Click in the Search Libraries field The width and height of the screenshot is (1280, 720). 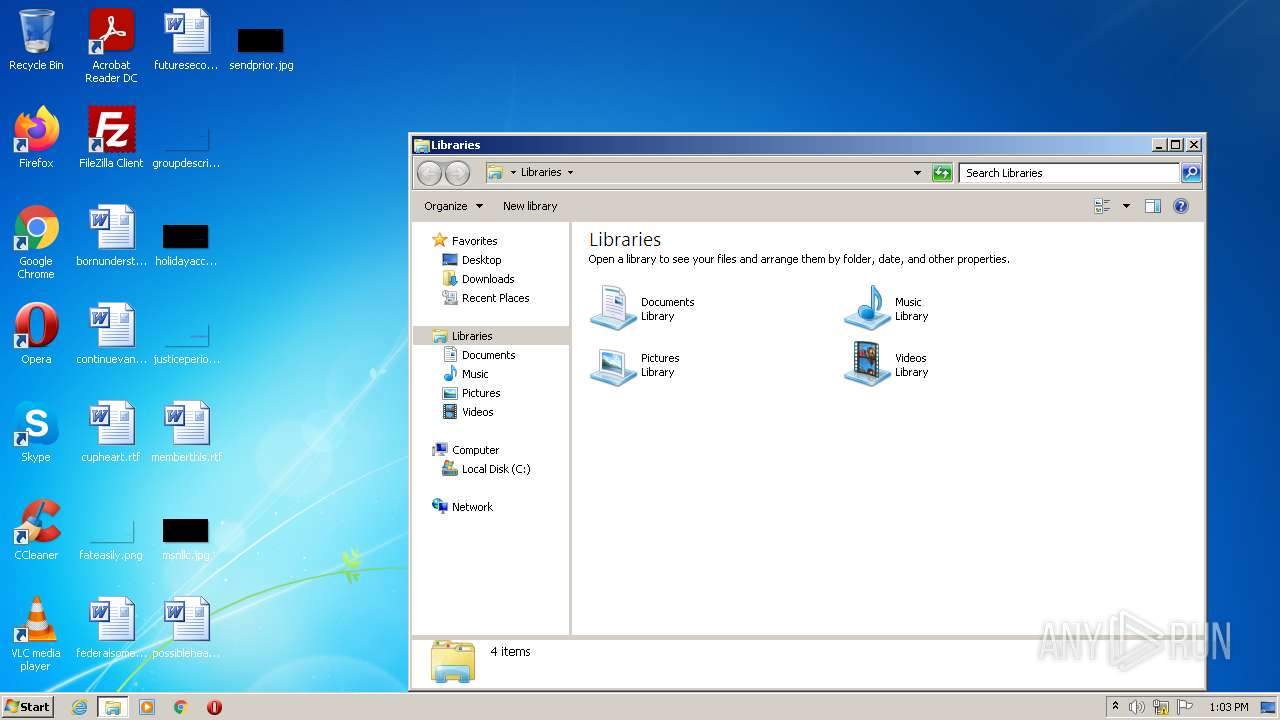pyautogui.click(x=1069, y=173)
